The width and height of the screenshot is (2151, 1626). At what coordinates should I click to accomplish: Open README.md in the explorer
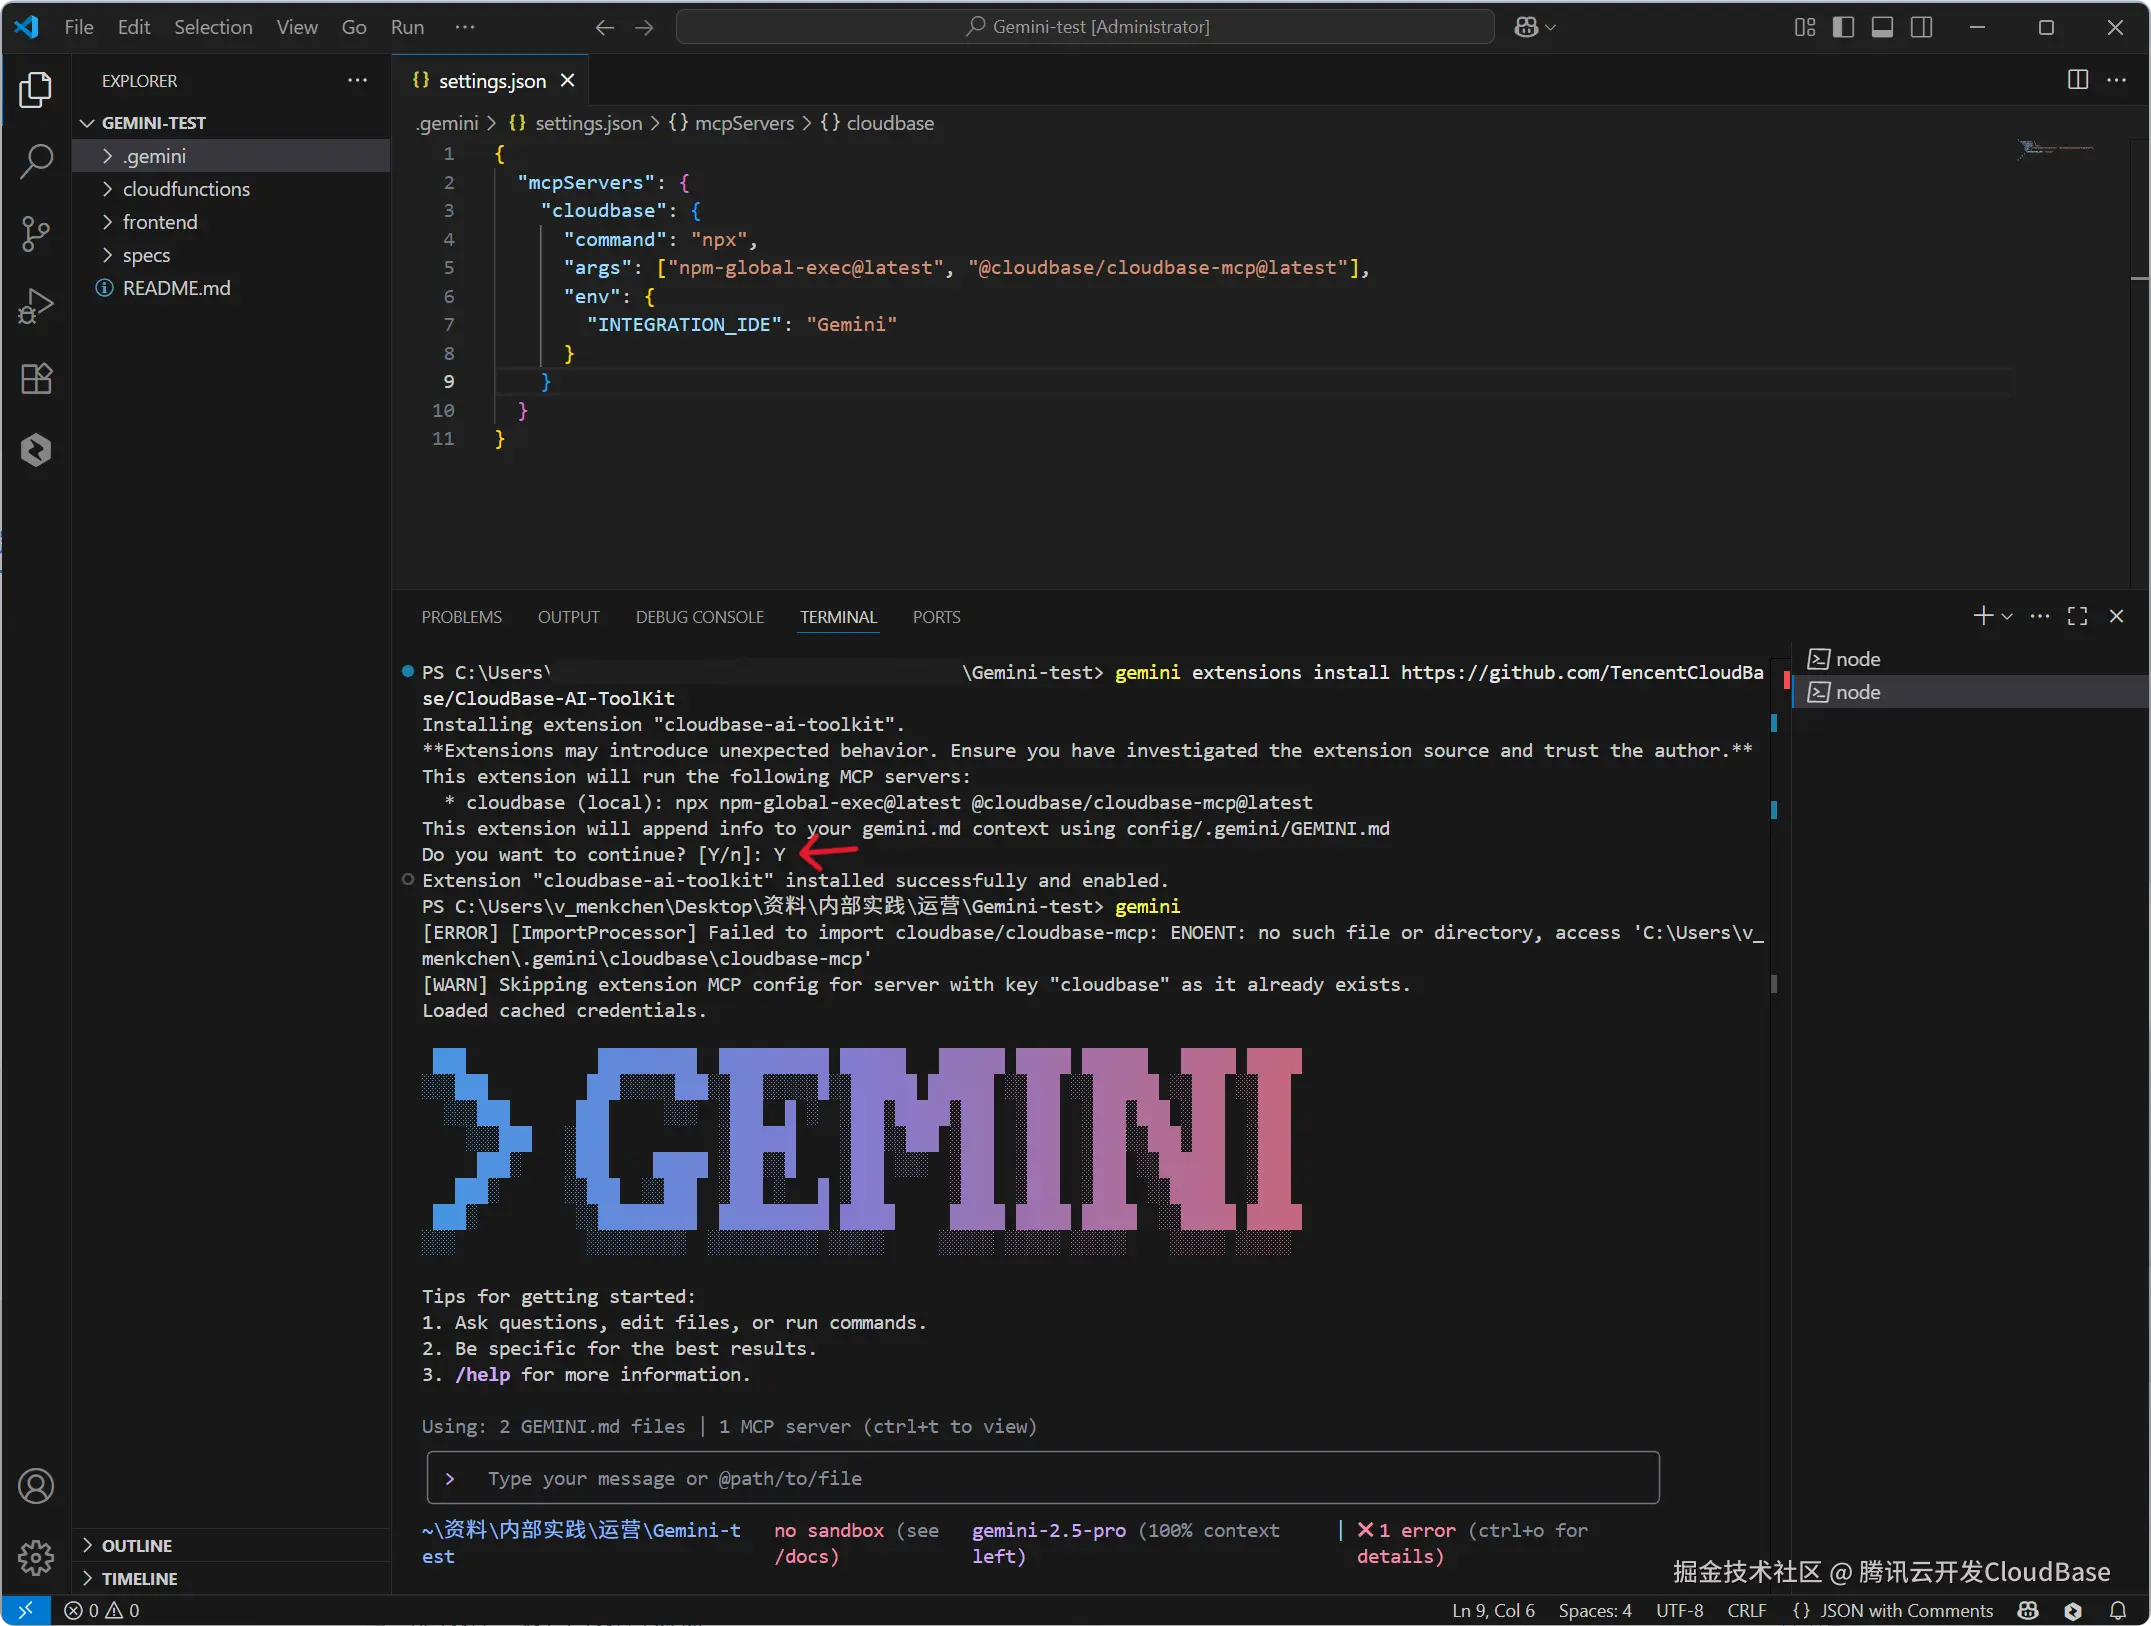(x=176, y=288)
